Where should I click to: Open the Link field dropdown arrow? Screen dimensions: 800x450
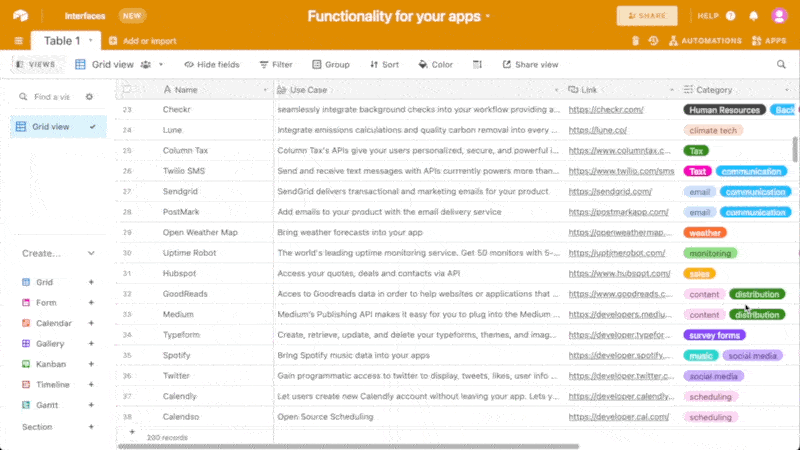[671, 90]
